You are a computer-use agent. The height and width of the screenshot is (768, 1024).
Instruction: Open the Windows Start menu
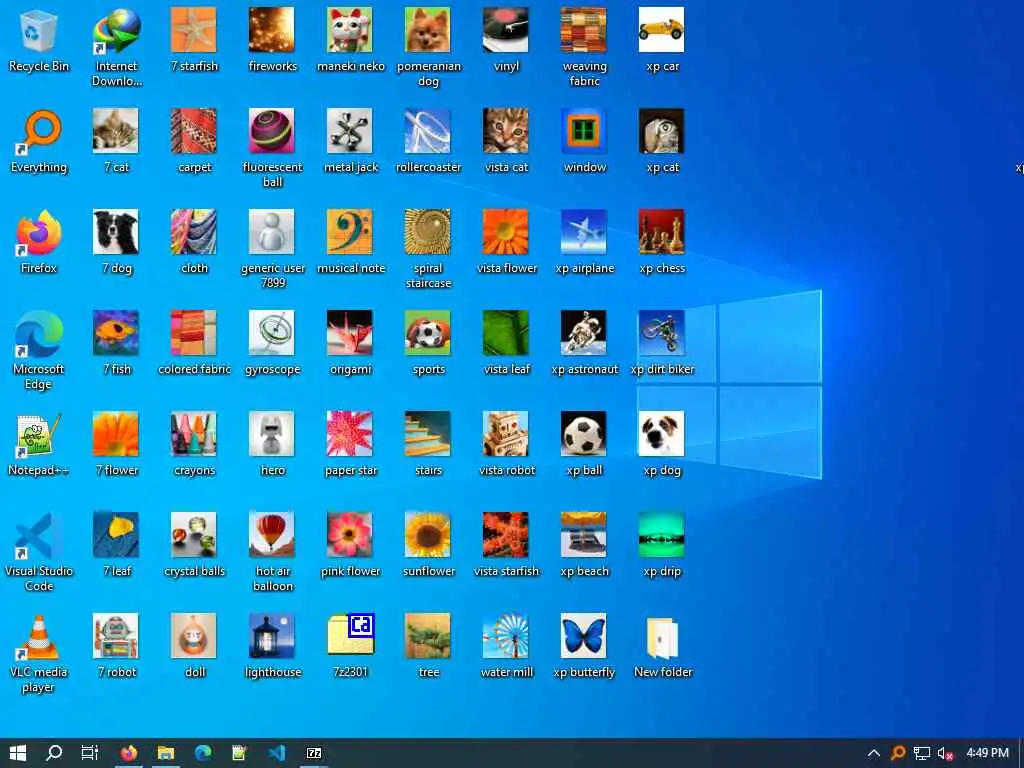[18, 753]
